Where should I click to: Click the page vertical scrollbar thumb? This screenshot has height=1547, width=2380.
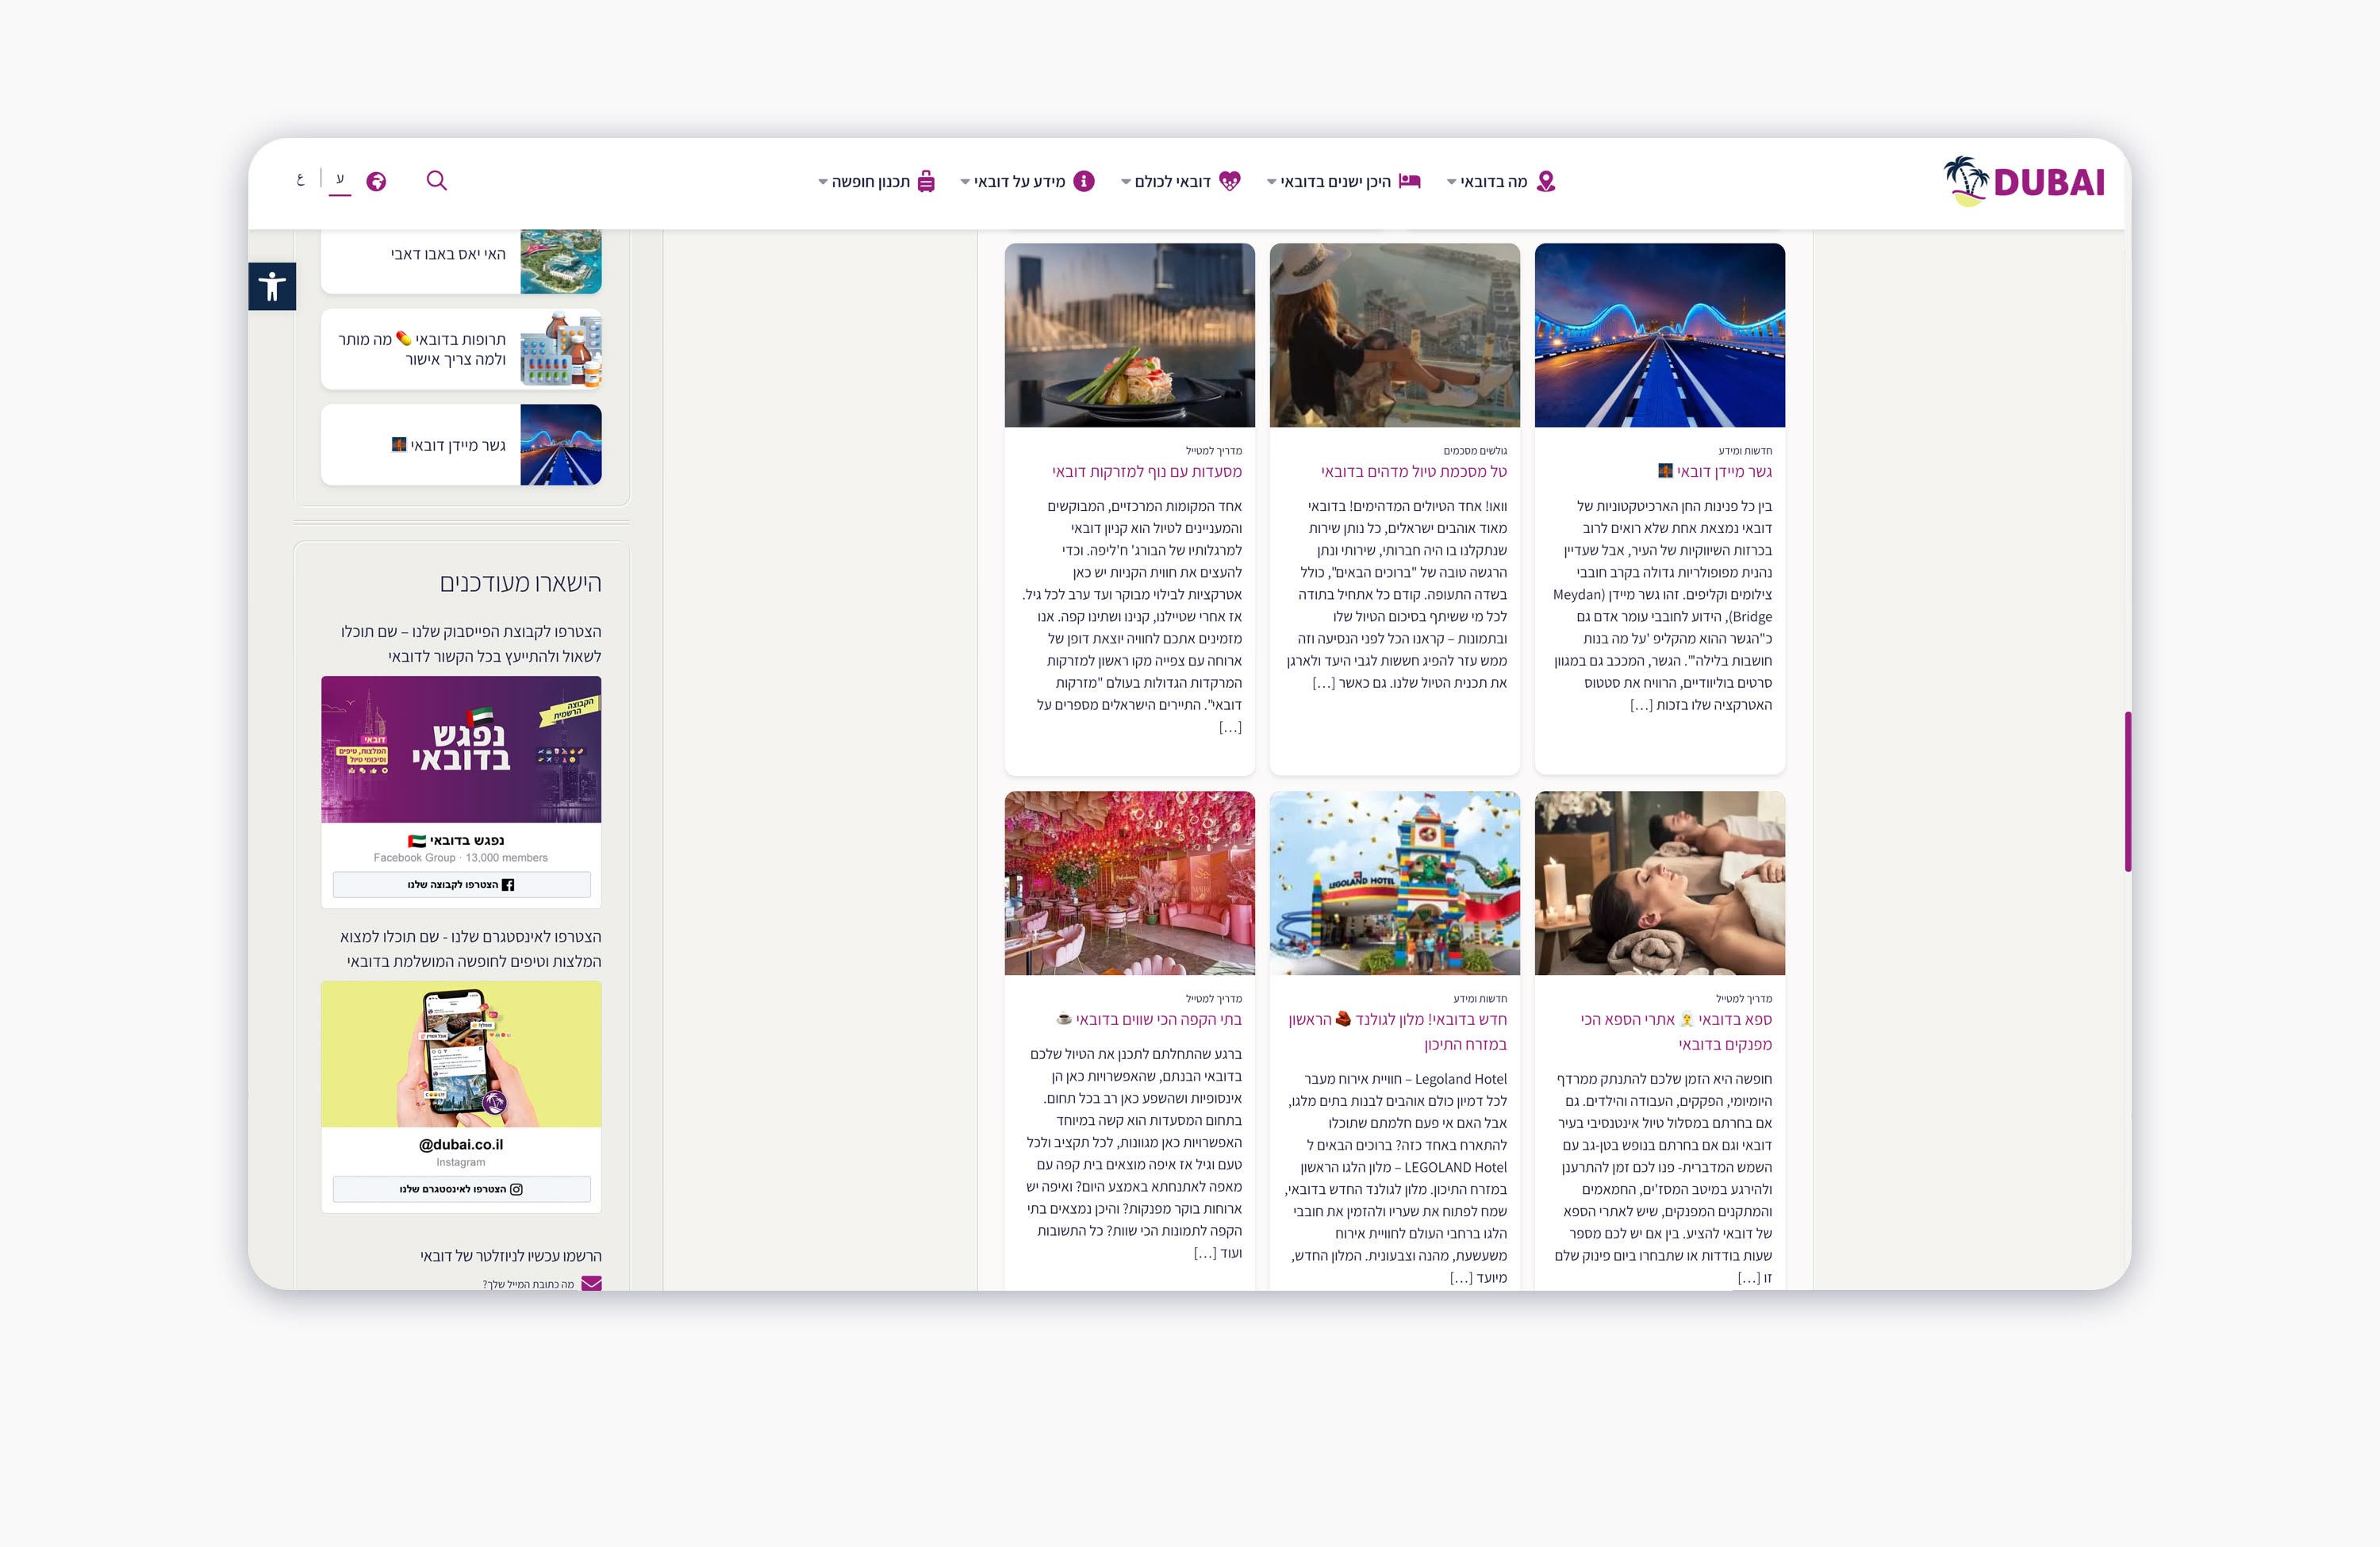(2128, 791)
